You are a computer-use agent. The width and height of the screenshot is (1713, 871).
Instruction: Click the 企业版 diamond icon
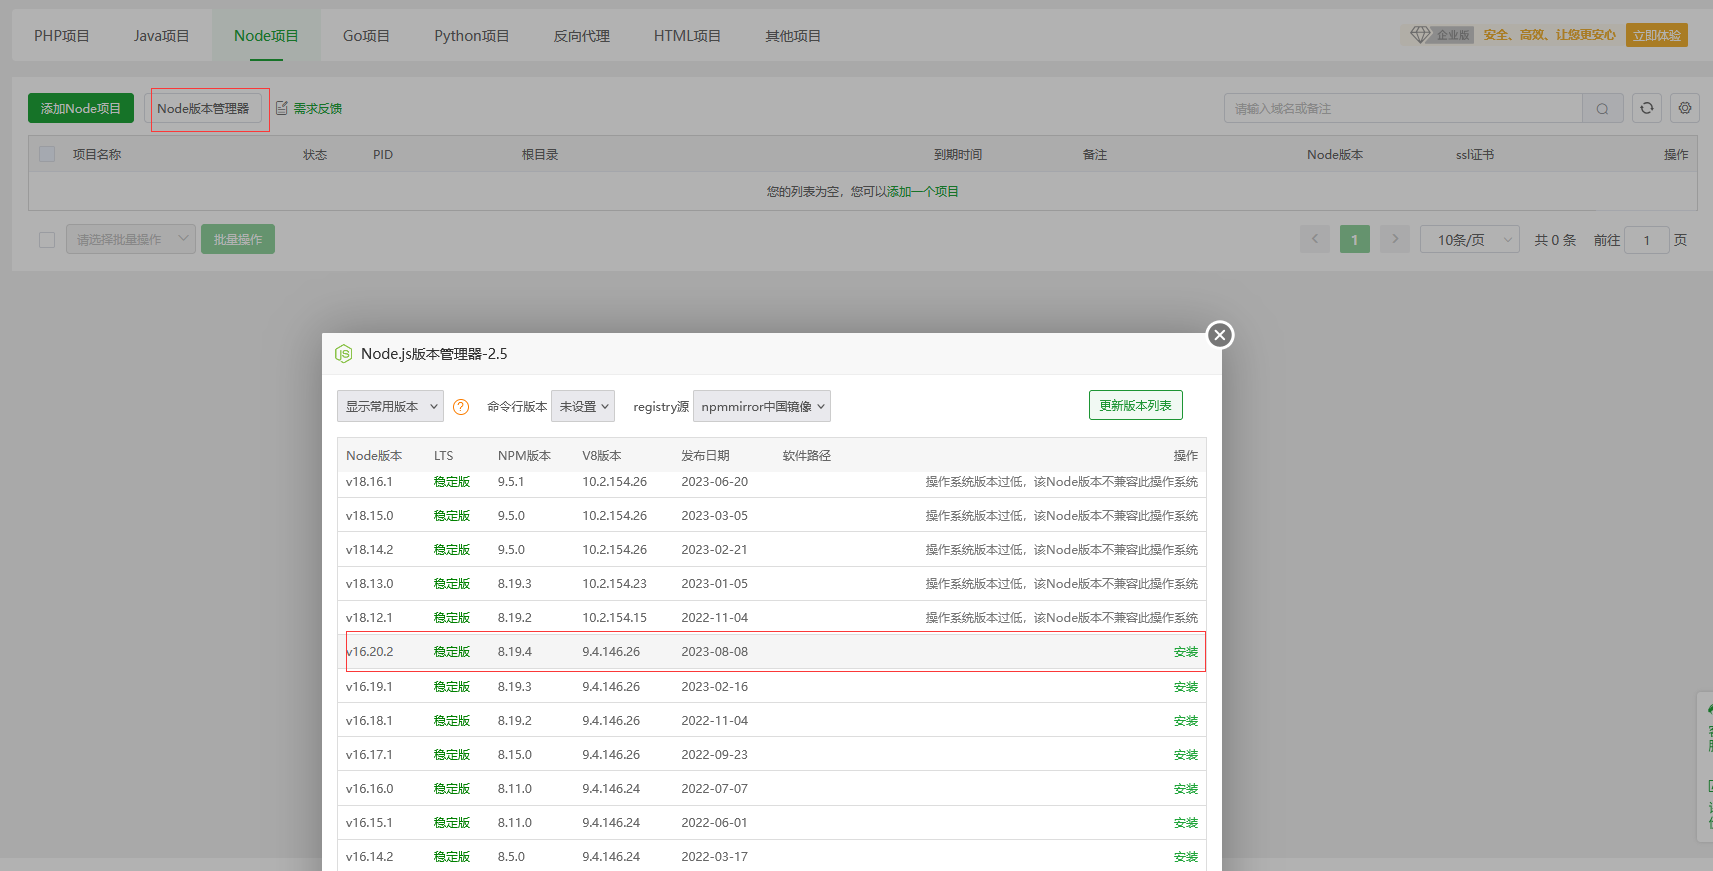(1420, 35)
